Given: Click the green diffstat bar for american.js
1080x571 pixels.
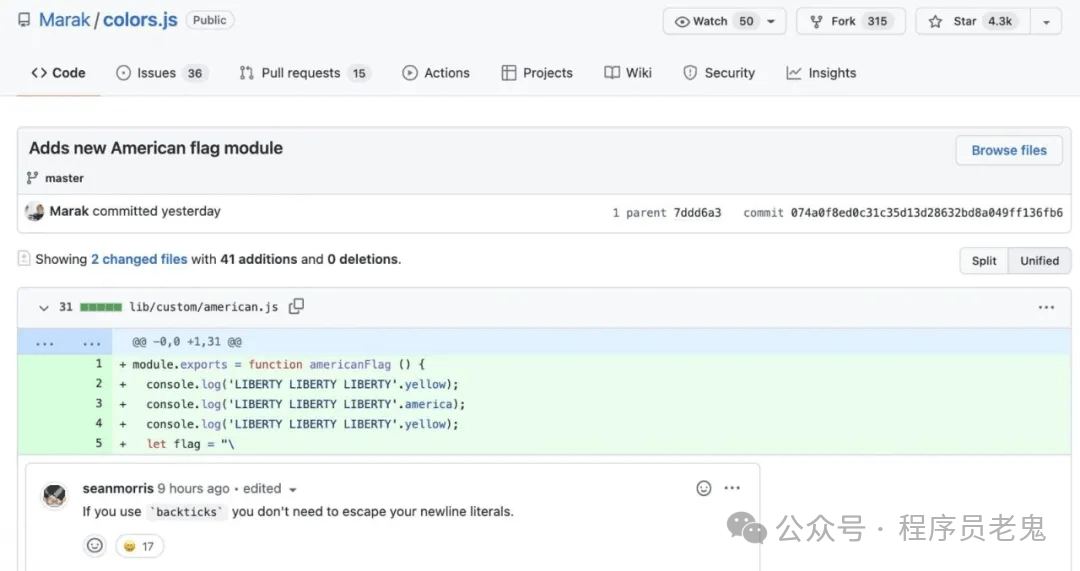Looking at the screenshot, I should [101, 307].
